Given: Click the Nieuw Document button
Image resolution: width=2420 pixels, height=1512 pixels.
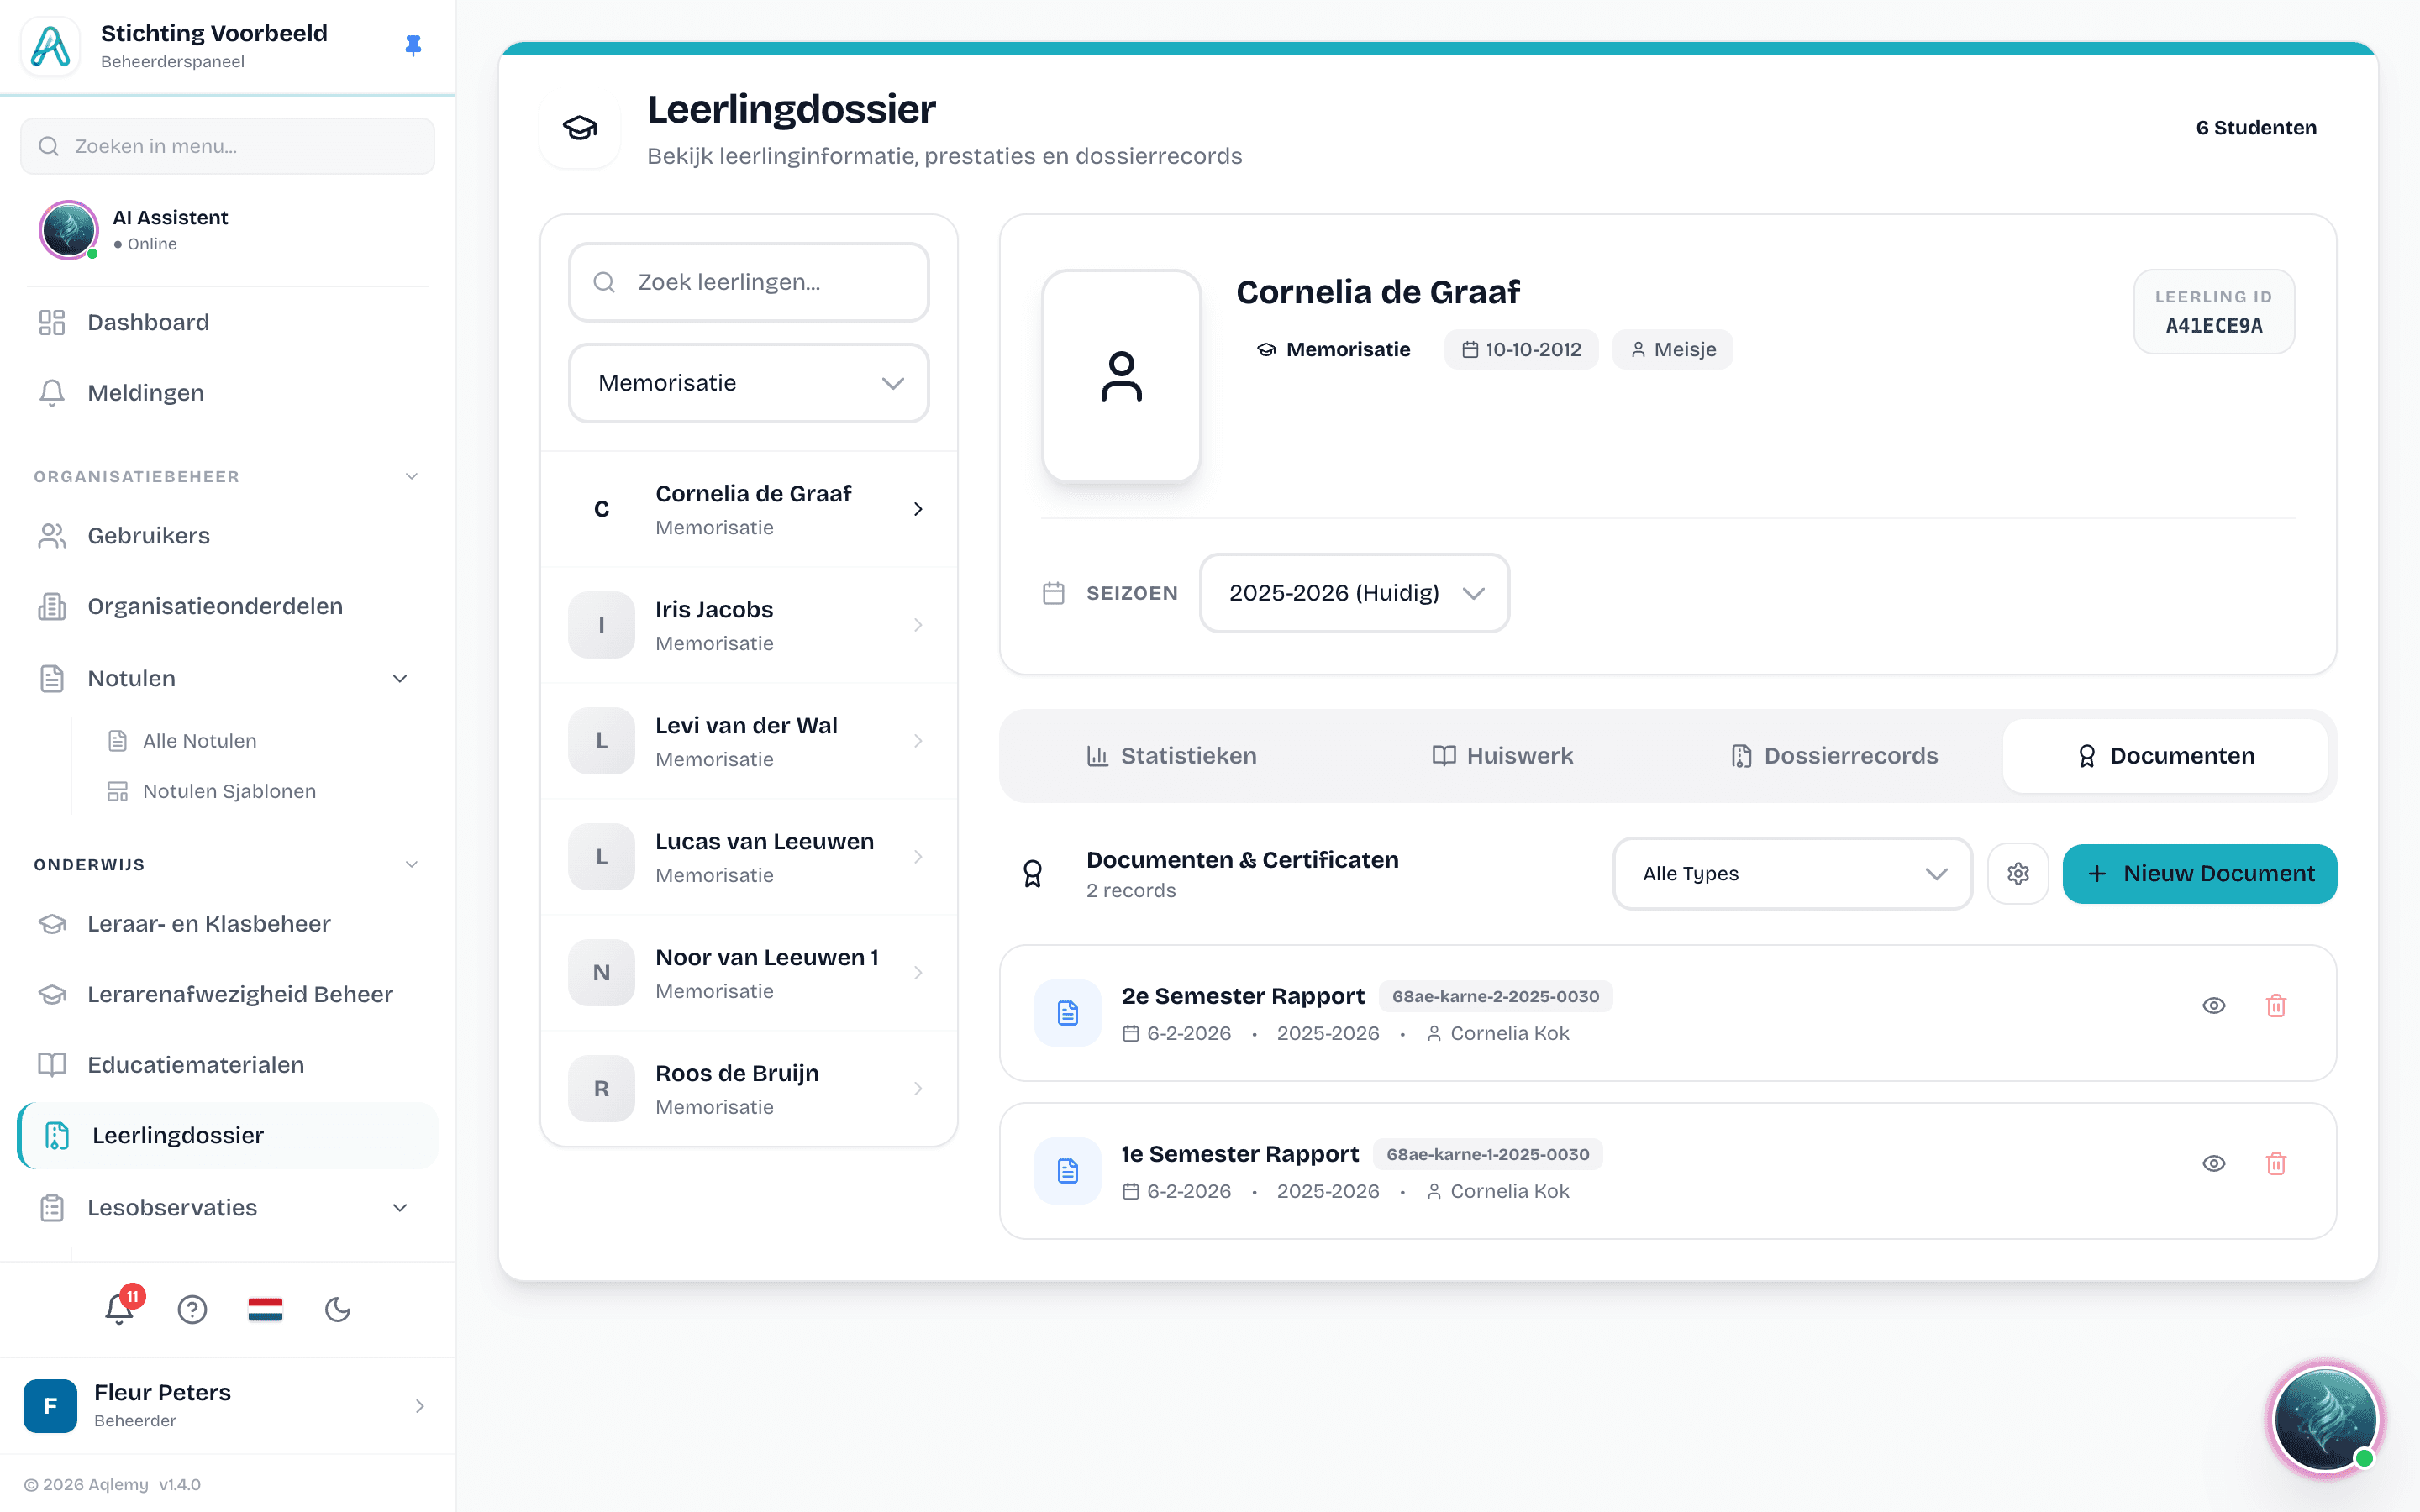Looking at the screenshot, I should 2199,874.
